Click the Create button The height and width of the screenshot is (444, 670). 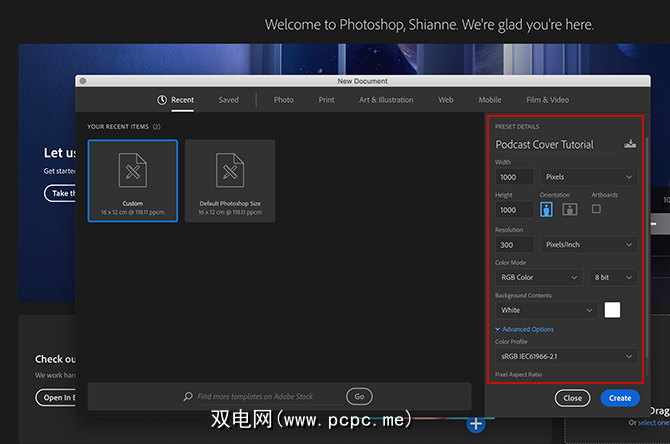(620, 398)
